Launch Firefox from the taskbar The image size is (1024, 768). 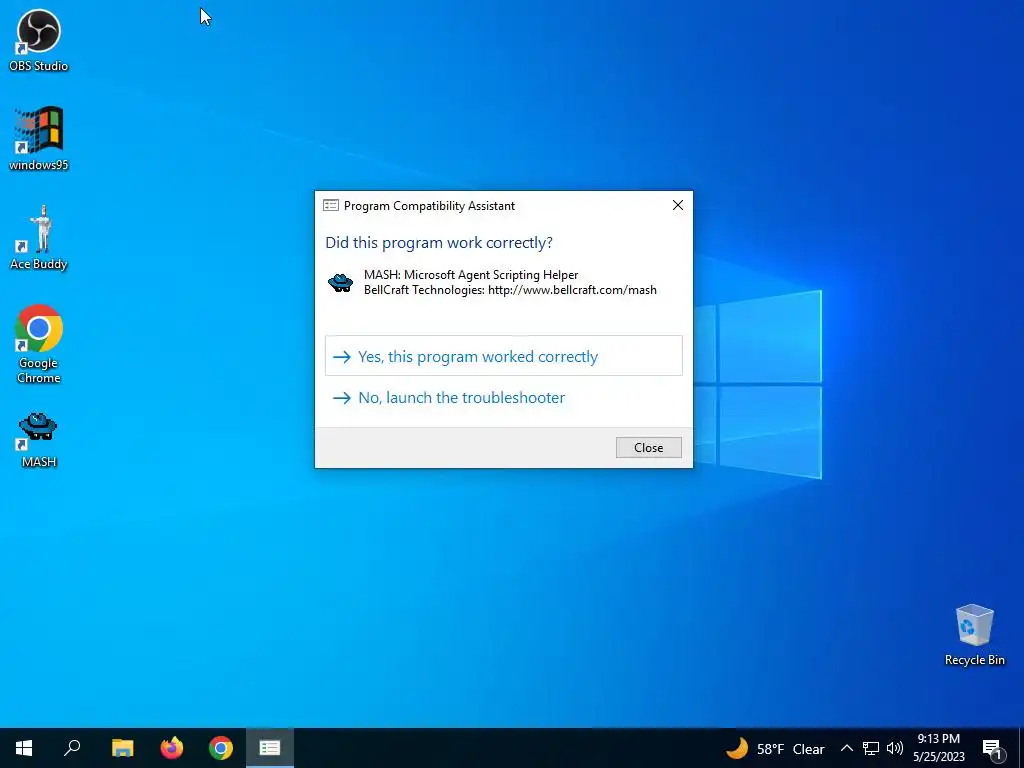(x=172, y=748)
